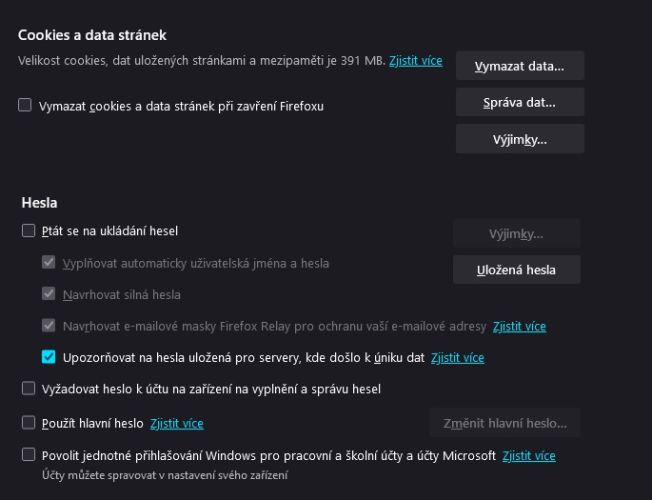Open the Správa dat… dialog
Viewport: 652px width, 500px height.
pyautogui.click(x=520, y=102)
